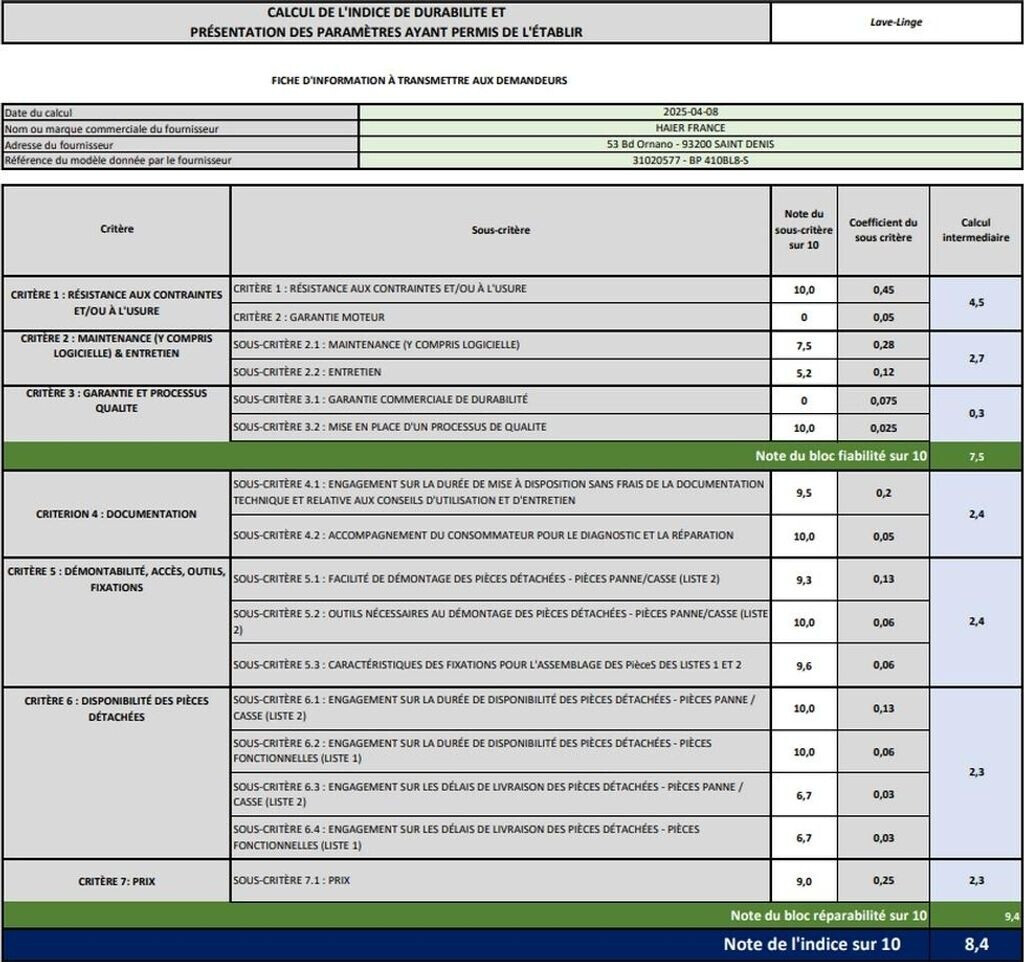Select the ENTRETIEN score 5,2 cell

pyautogui.click(x=804, y=372)
